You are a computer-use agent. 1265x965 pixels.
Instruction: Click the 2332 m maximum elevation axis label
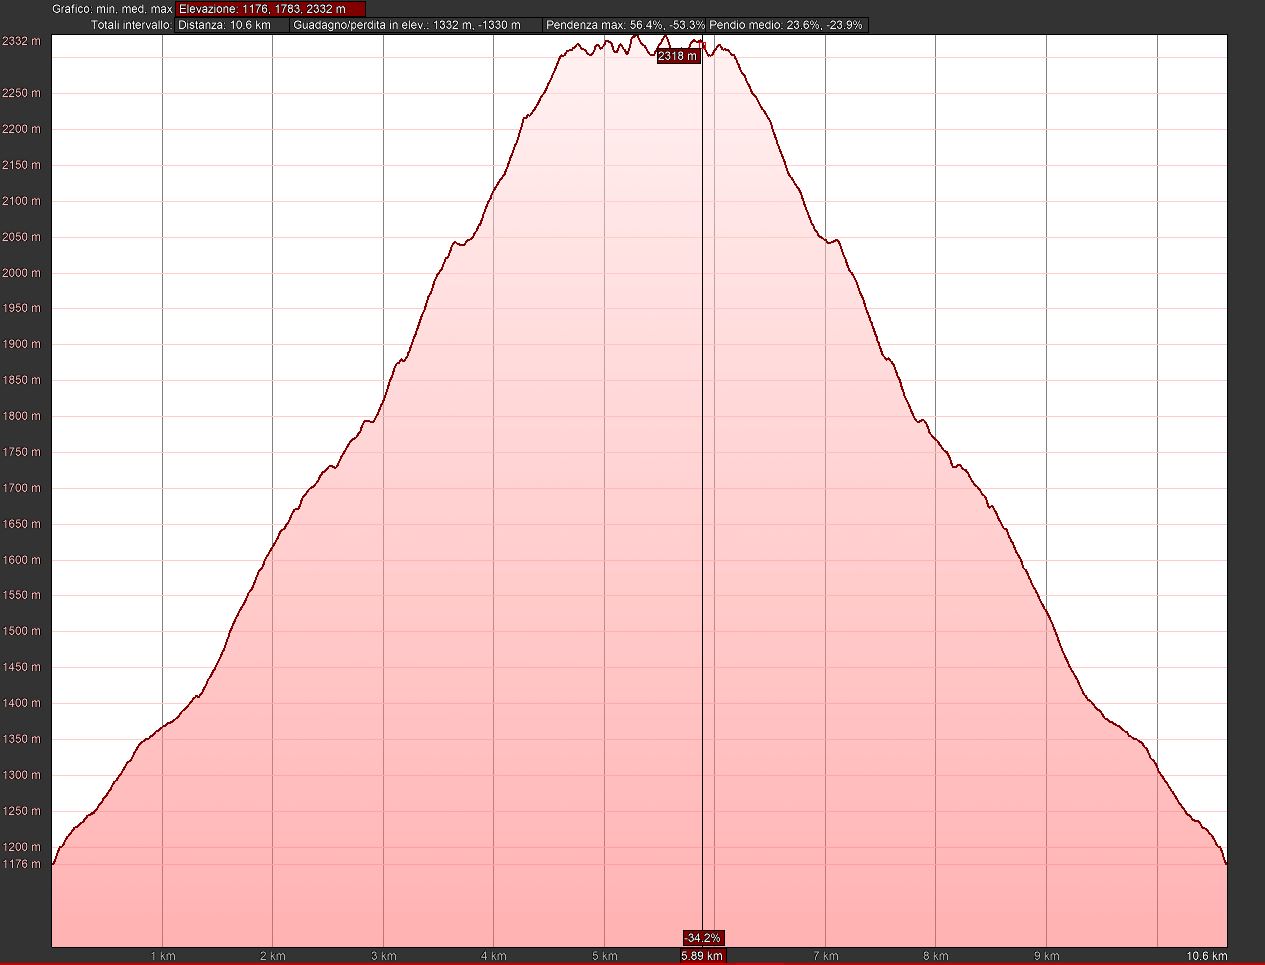tap(21, 41)
